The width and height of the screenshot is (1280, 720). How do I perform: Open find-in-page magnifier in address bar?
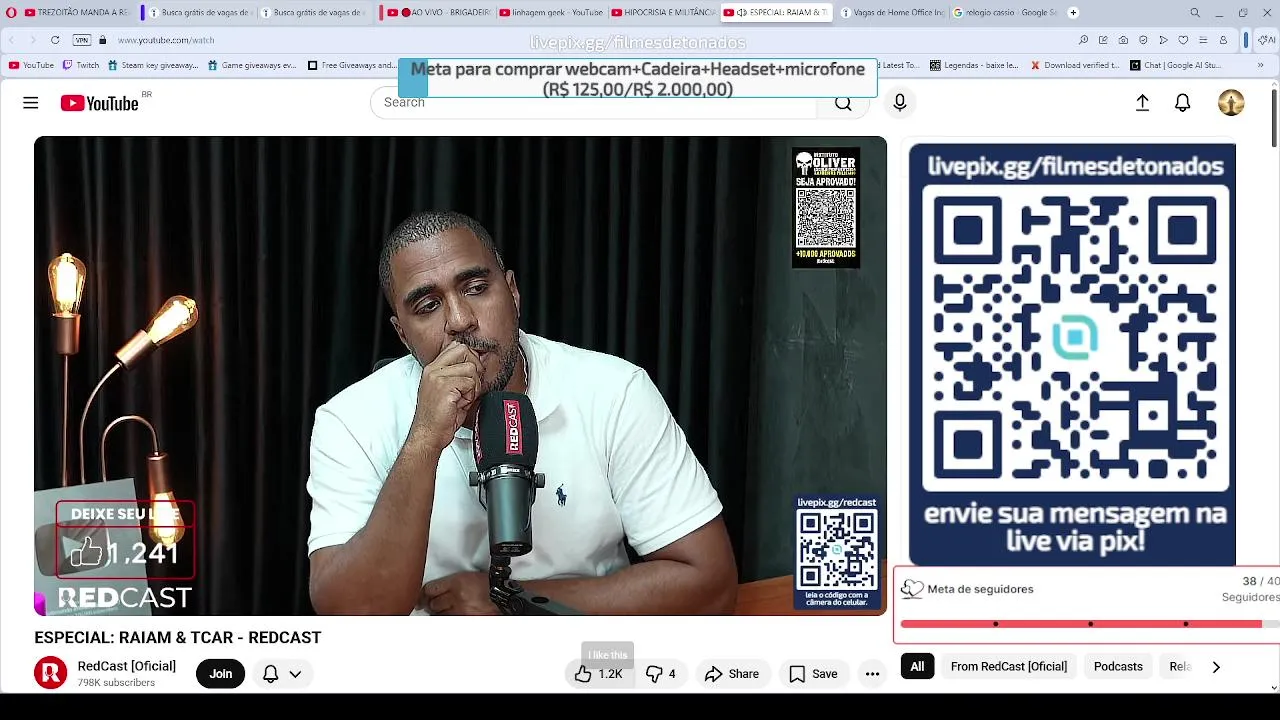click(1083, 40)
